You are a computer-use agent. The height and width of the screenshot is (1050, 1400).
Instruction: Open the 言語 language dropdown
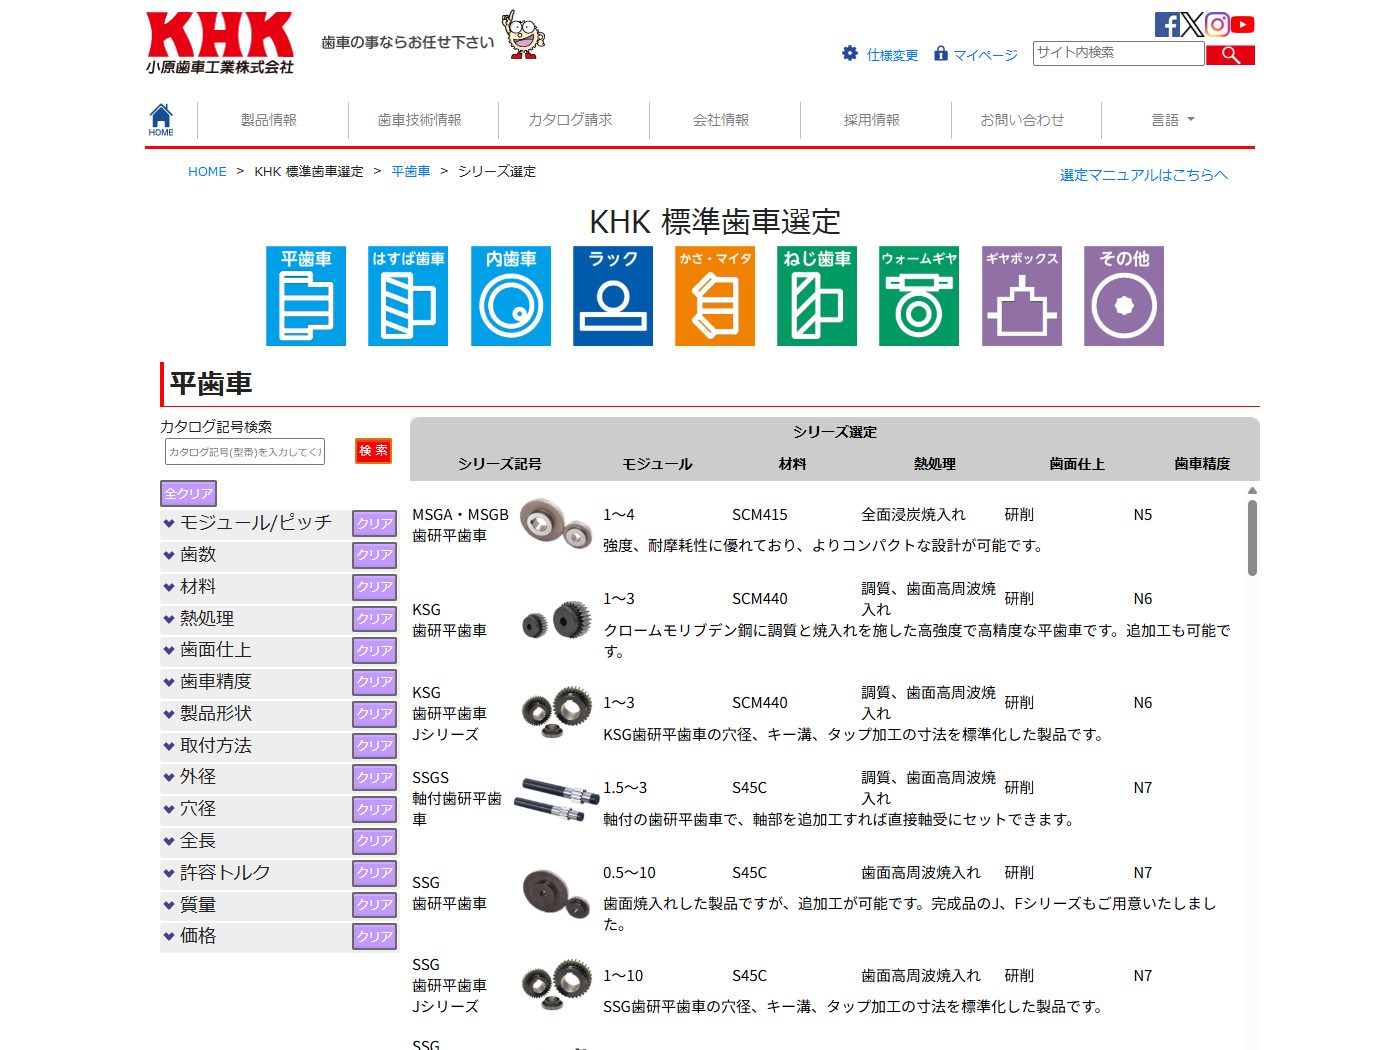tap(1173, 120)
